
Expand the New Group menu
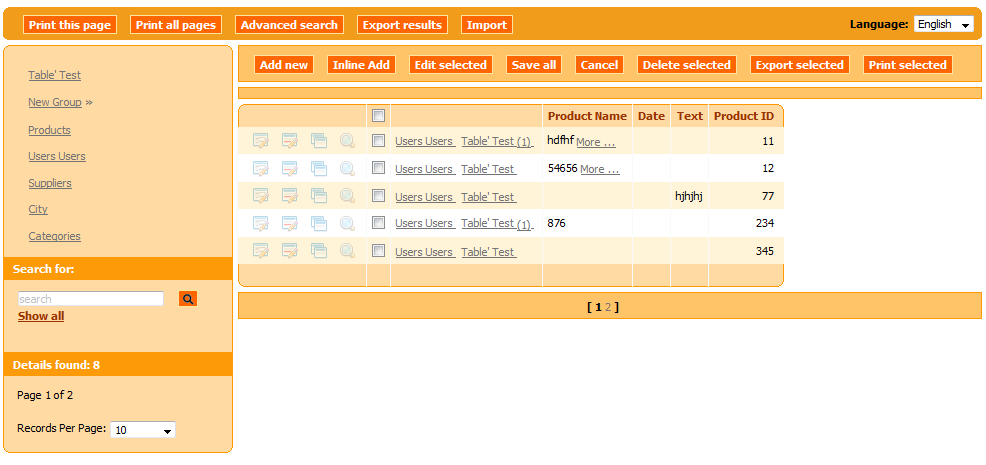point(60,102)
